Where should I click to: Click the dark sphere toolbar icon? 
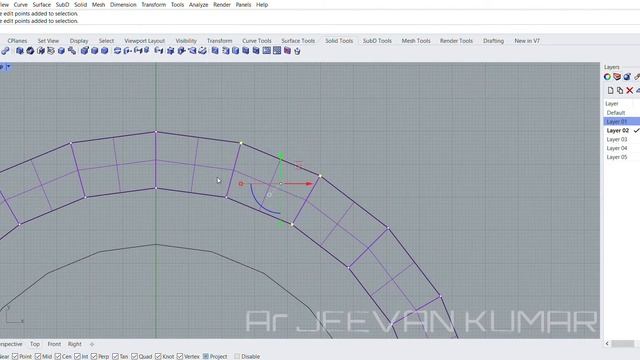30,51
